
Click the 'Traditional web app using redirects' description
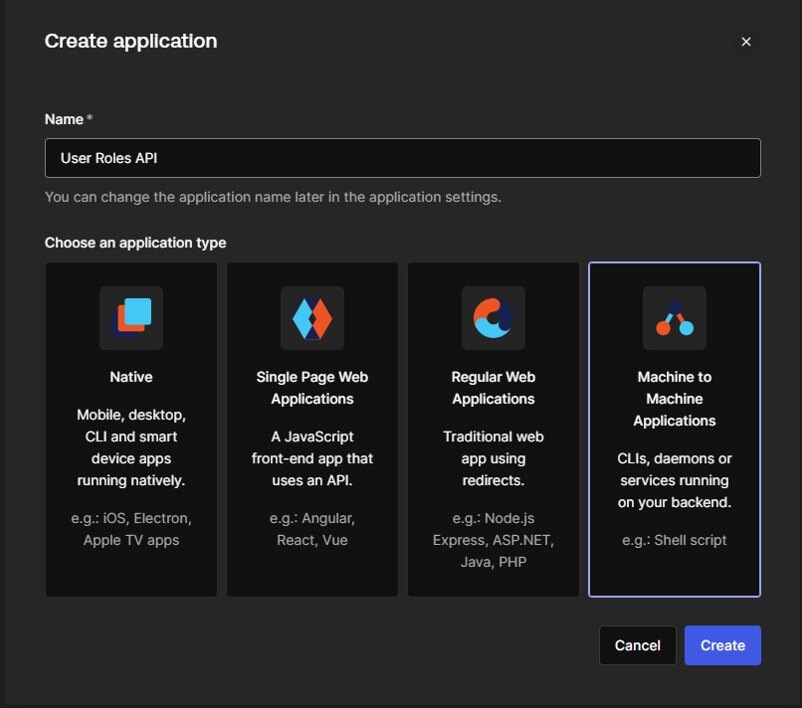pyautogui.click(x=493, y=458)
